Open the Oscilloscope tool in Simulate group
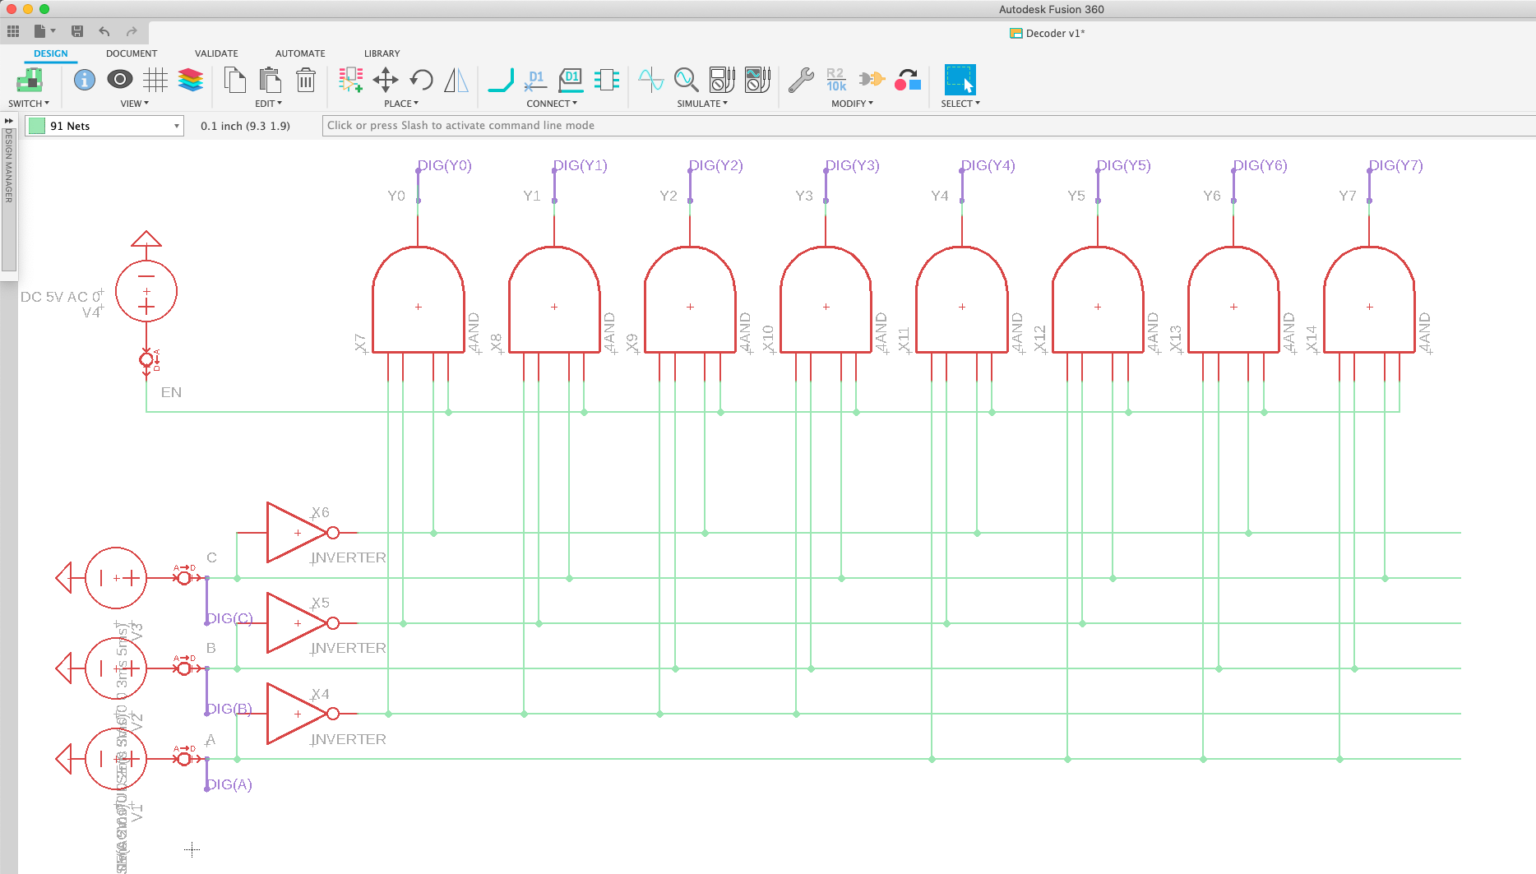 point(759,80)
